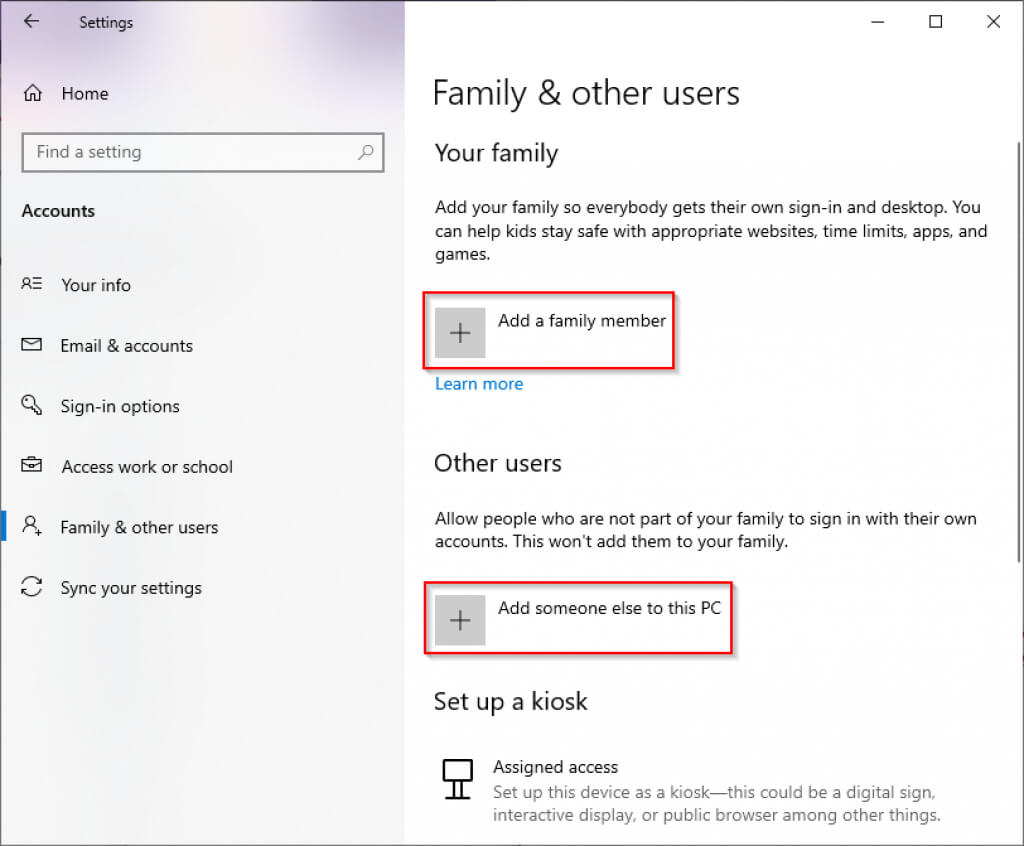Image resolution: width=1024 pixels, height=846 pixels.
Task: Open the Your info page
Action: (x=96, y=285)
